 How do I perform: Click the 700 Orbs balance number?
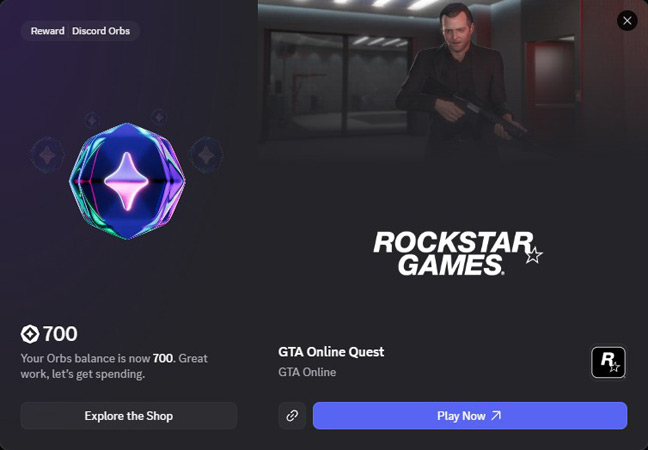(60, 334)
